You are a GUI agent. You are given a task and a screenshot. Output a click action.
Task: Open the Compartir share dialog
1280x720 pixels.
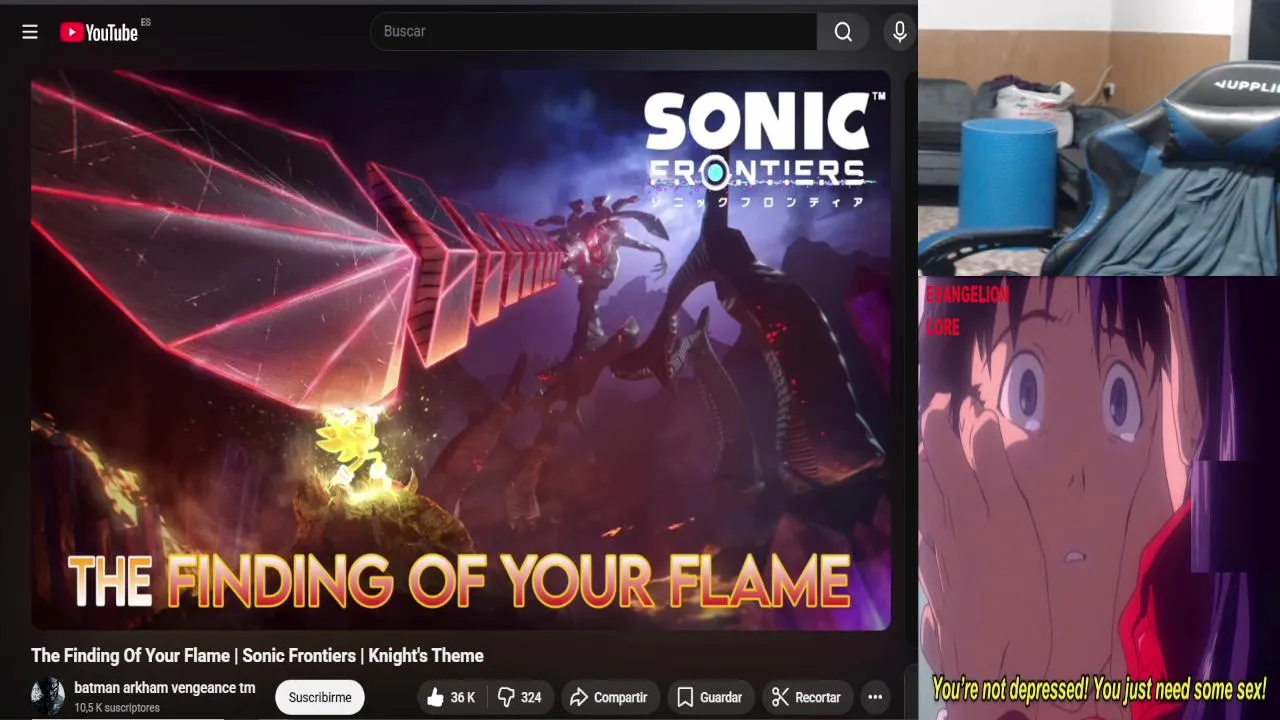(x=609, y=697)
